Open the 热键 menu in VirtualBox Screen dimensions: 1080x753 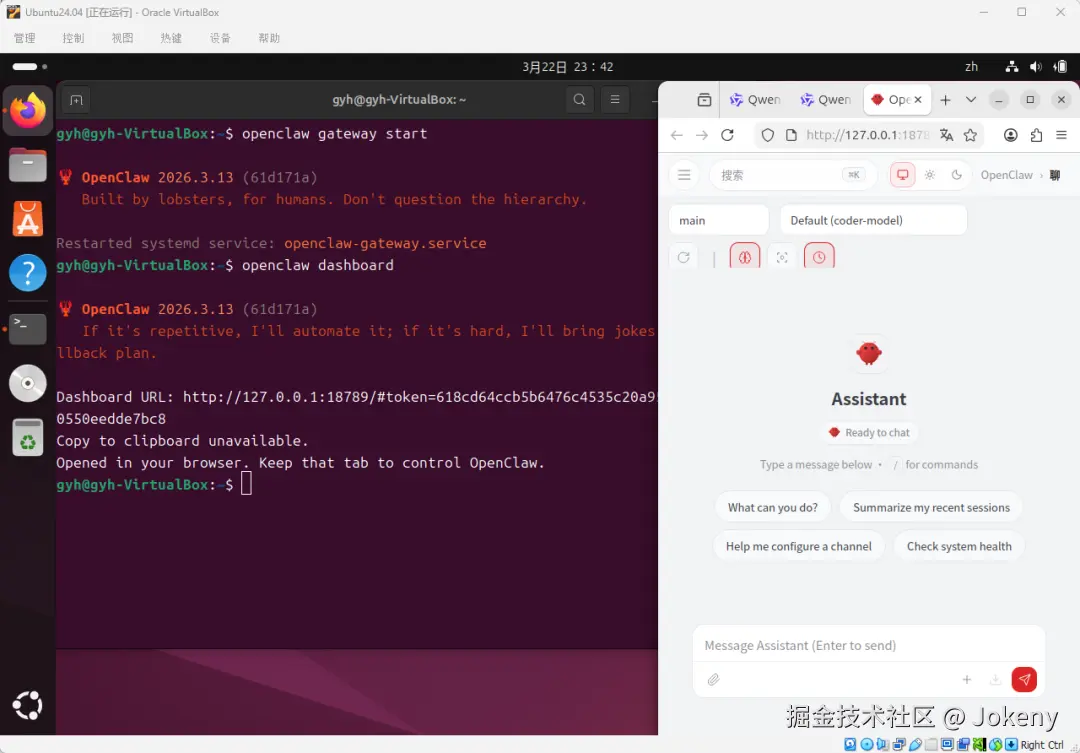(172, 38)
